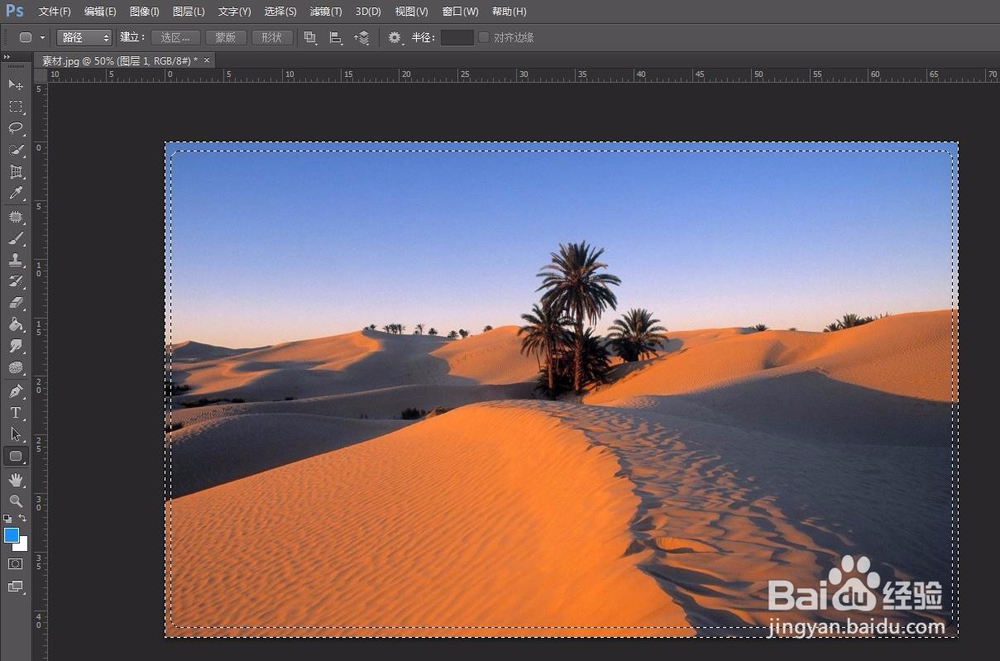Click the 形状 button
Viewport: 1000px width, 661px height.
(272, 38)
